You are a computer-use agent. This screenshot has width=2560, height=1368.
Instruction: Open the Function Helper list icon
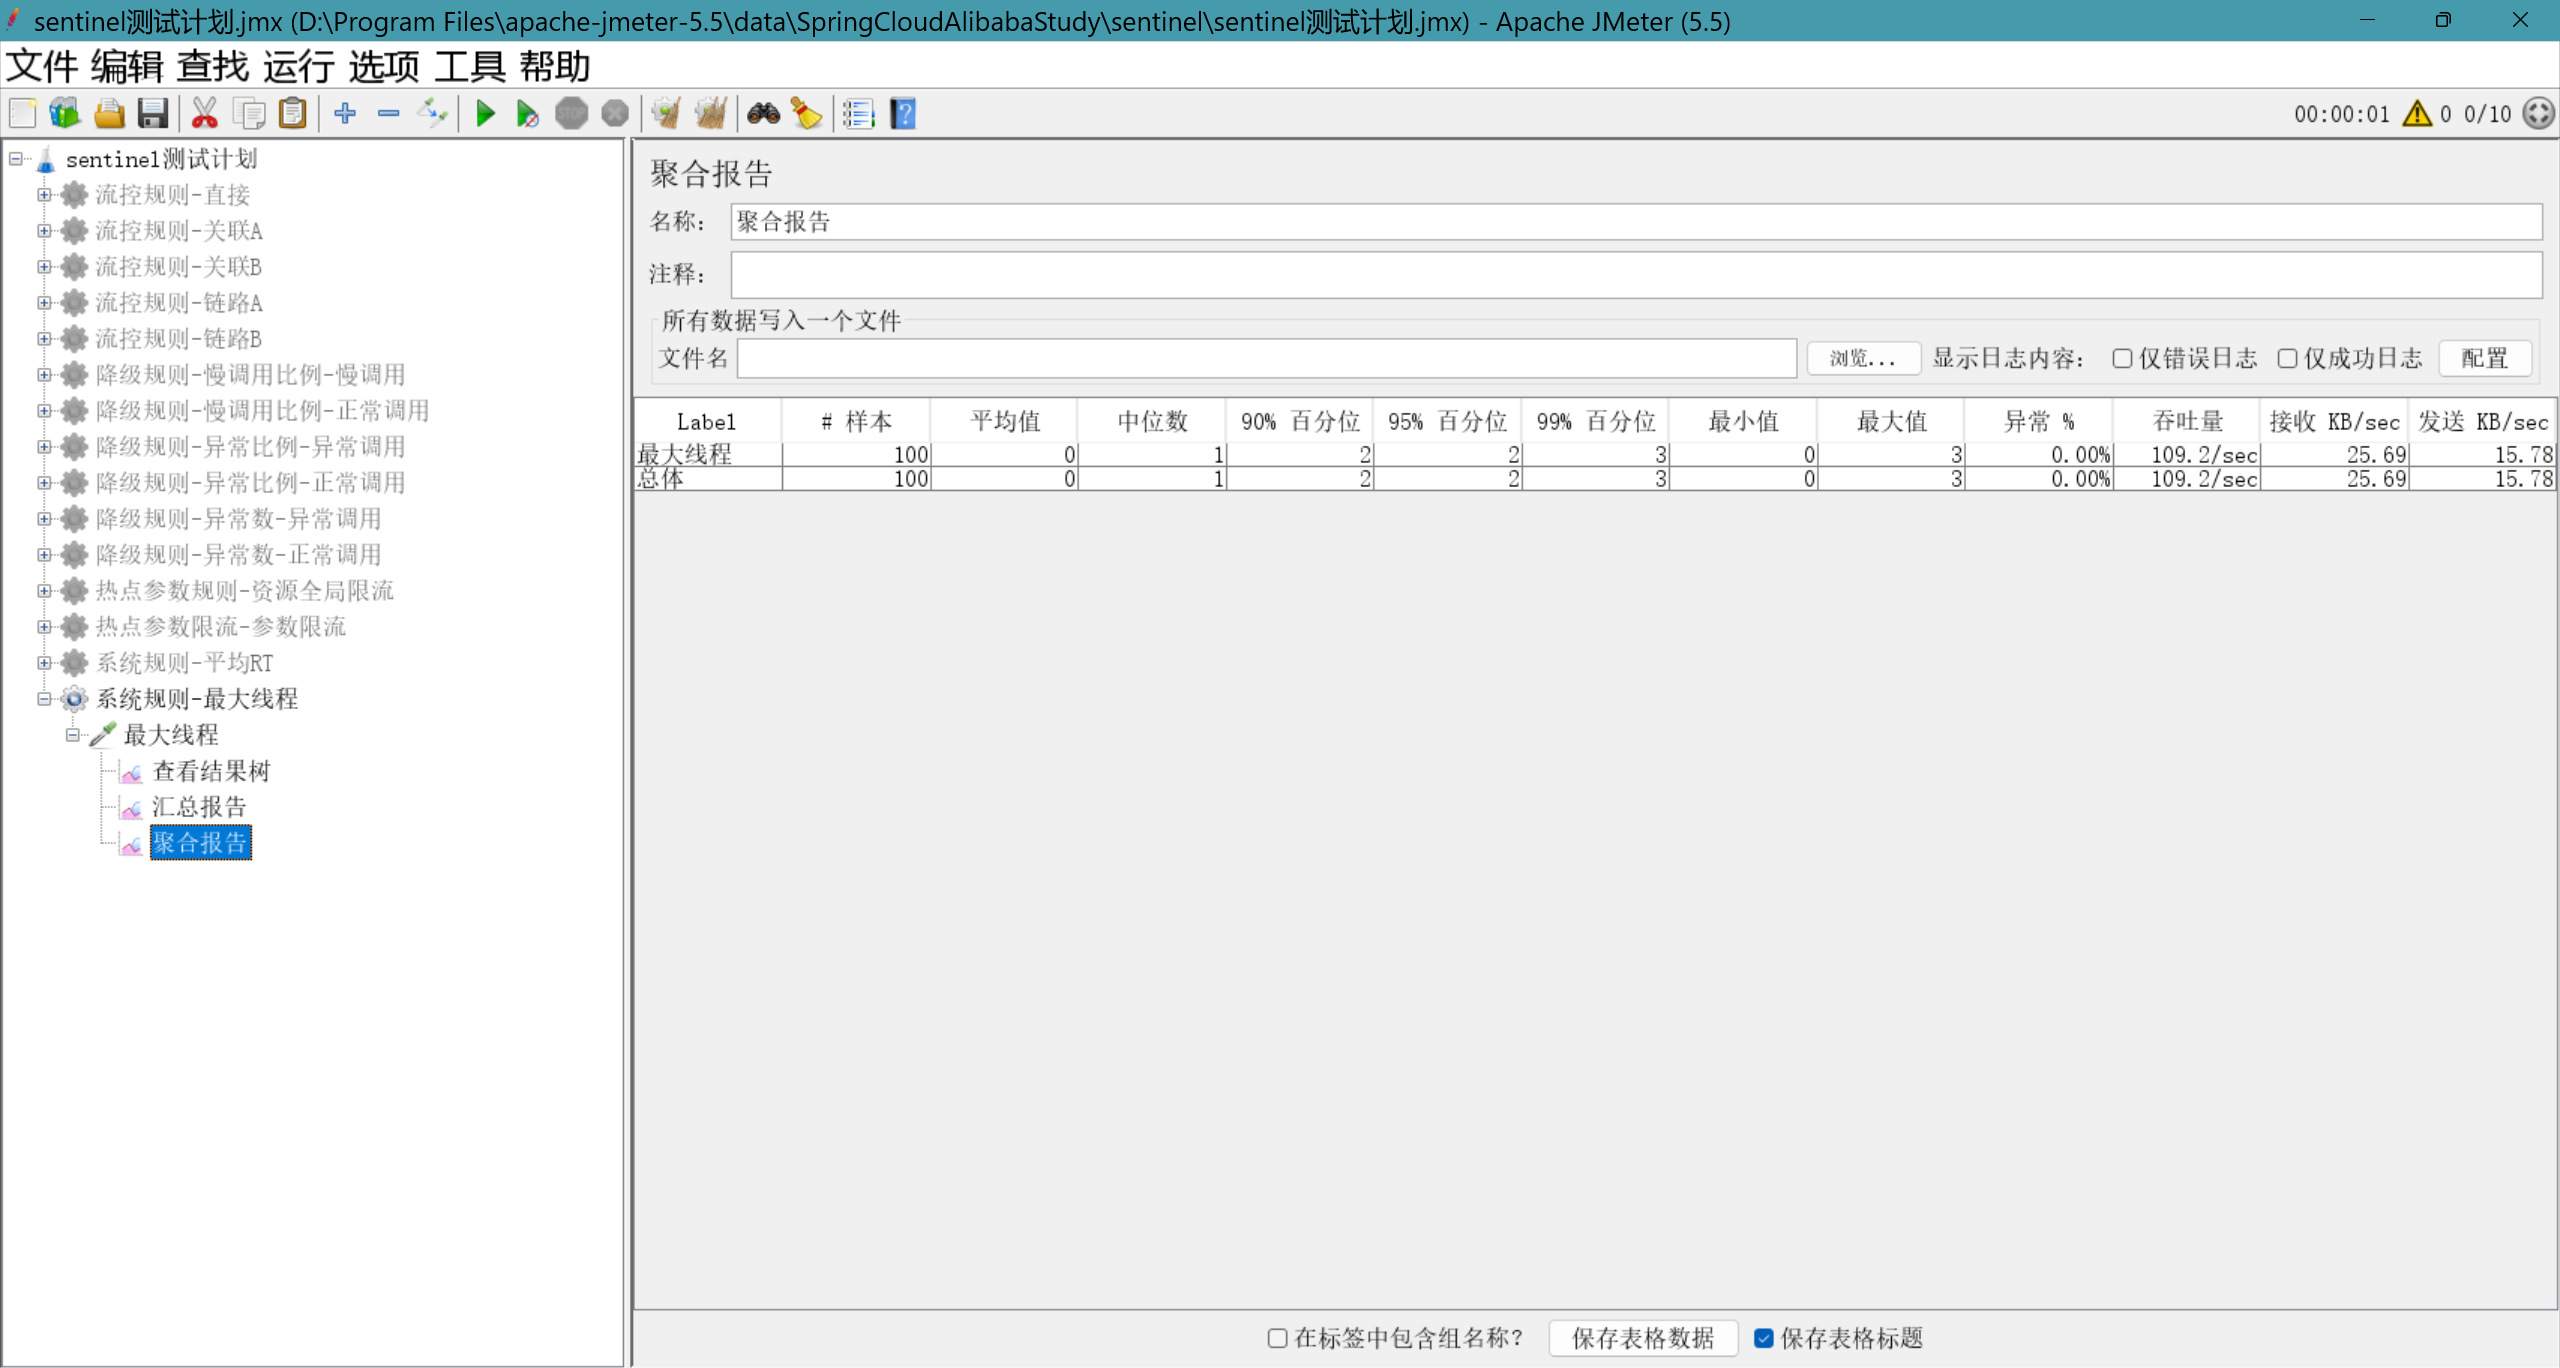click(858, 114)
